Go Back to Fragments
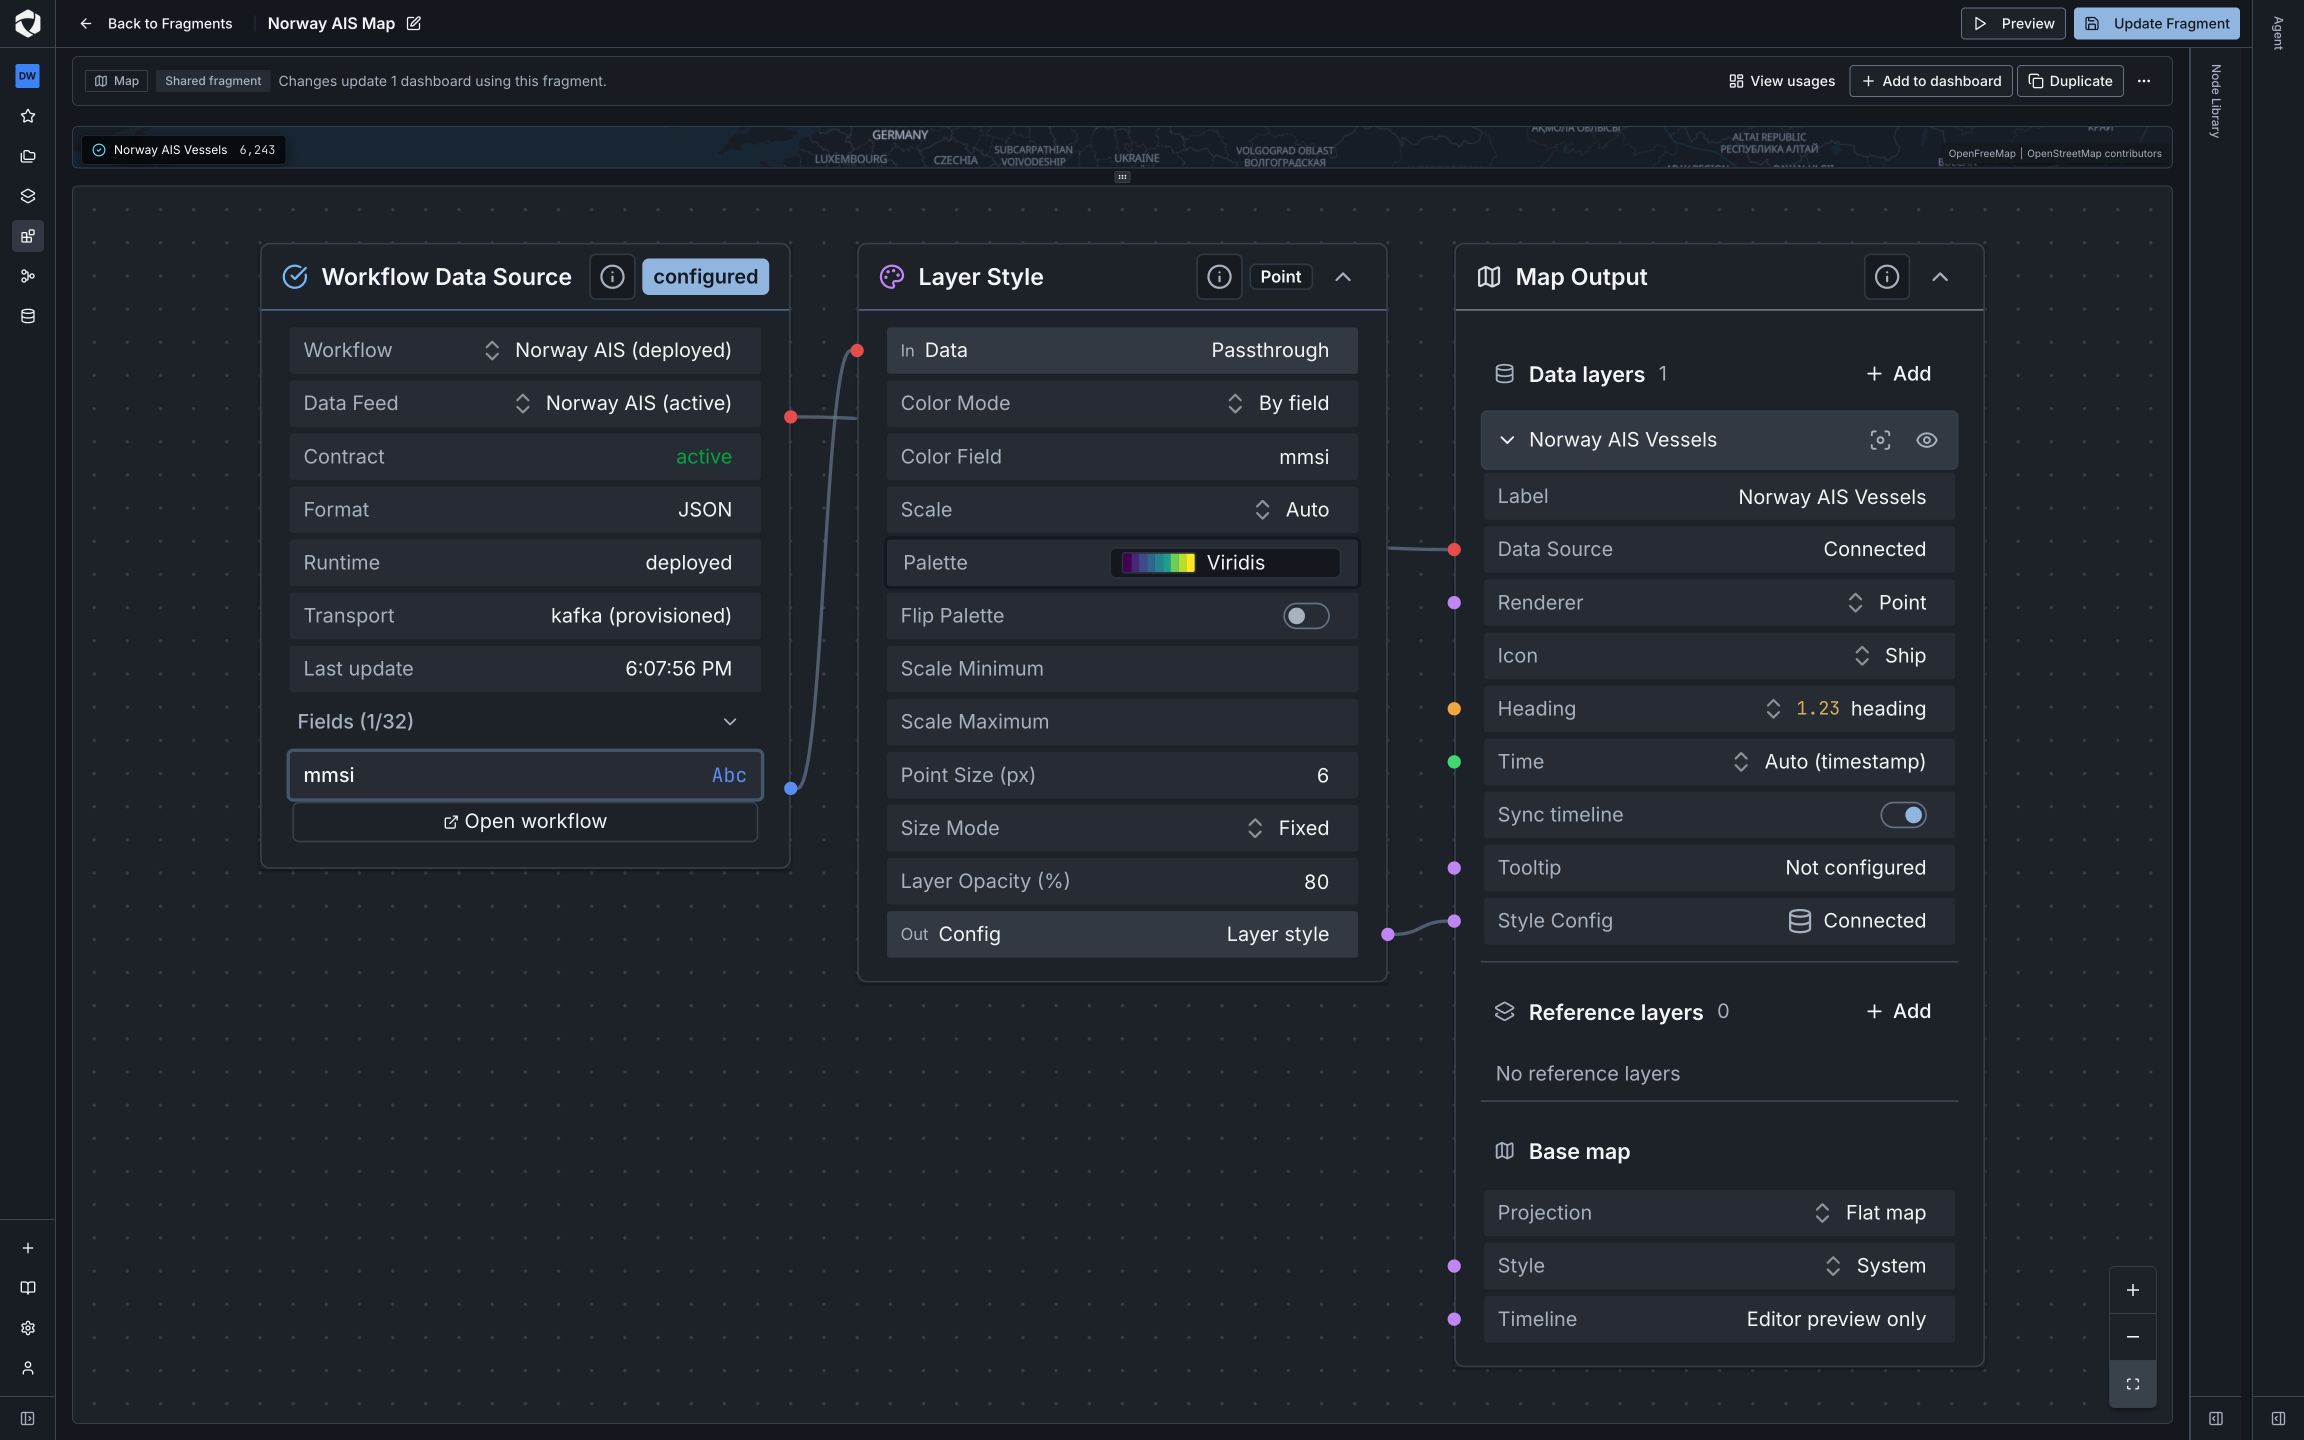The height and width of the screenshot is (1440, 2304). click(156, 23)
